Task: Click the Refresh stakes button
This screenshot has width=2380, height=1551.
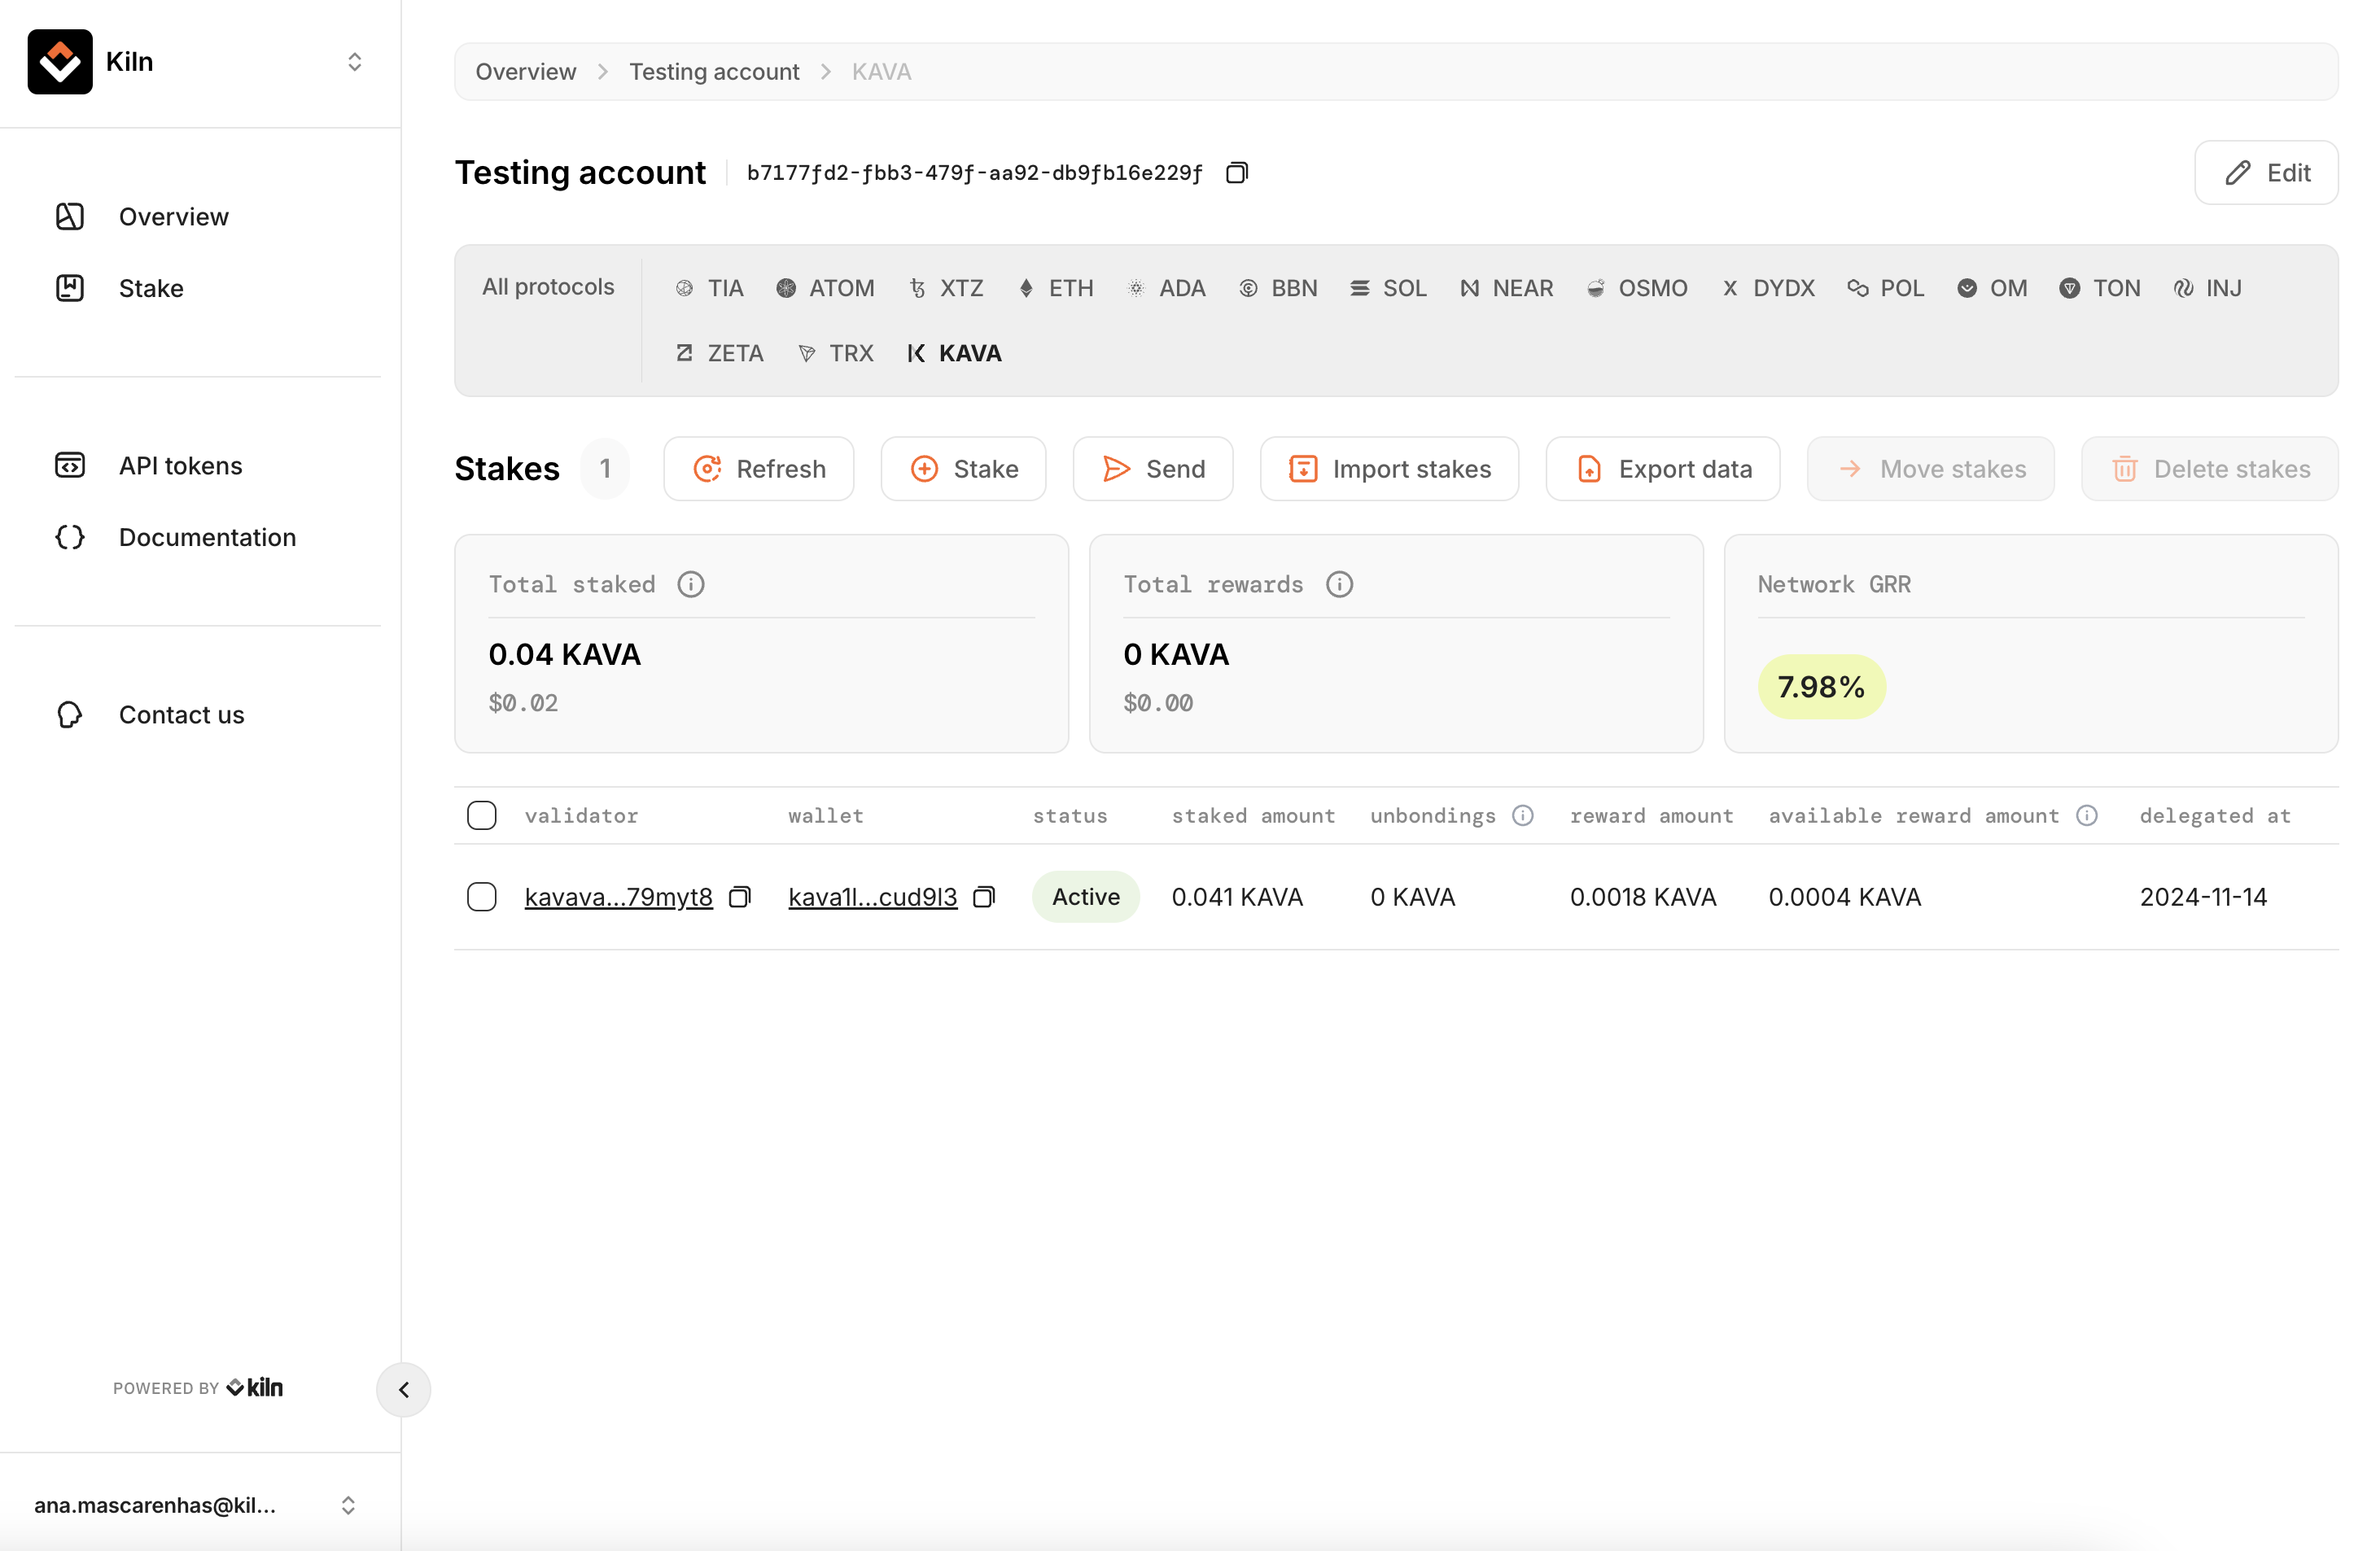Action: click(x=759, y=469)
